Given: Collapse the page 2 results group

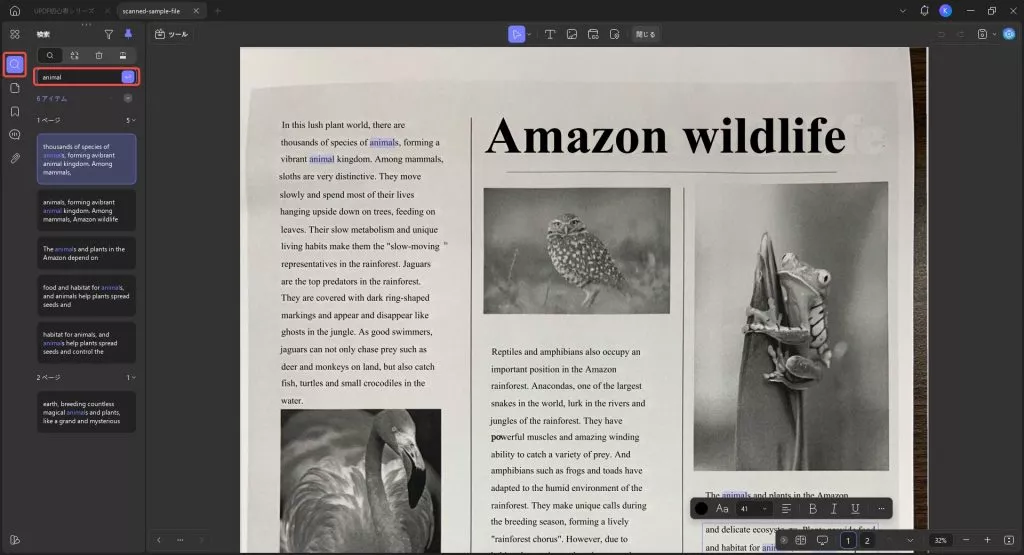Looking at the screenshot, I should [133, 377].
